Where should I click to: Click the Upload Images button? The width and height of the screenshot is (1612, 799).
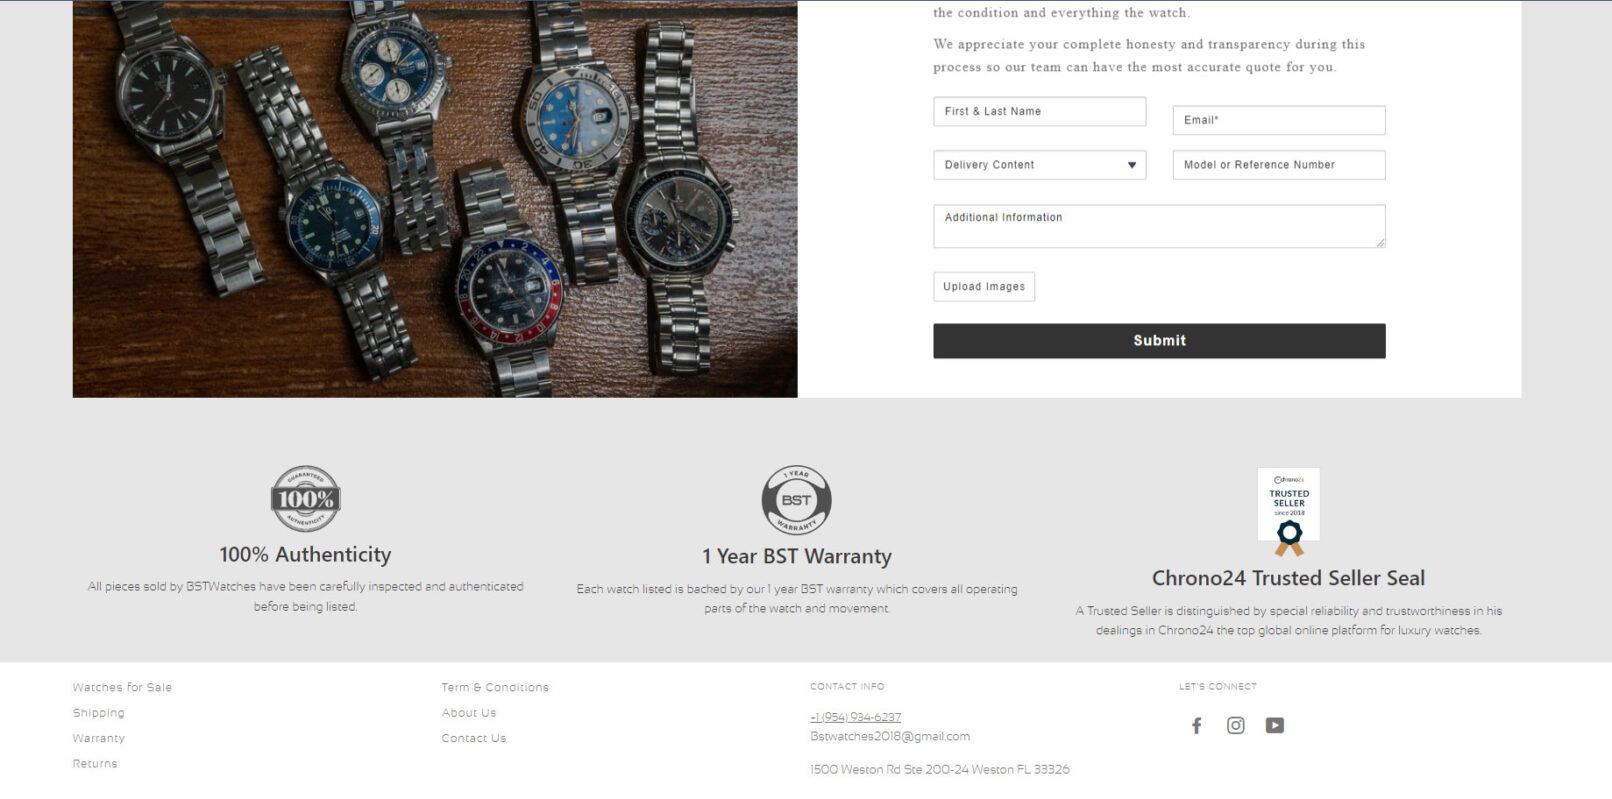(984, 287)
